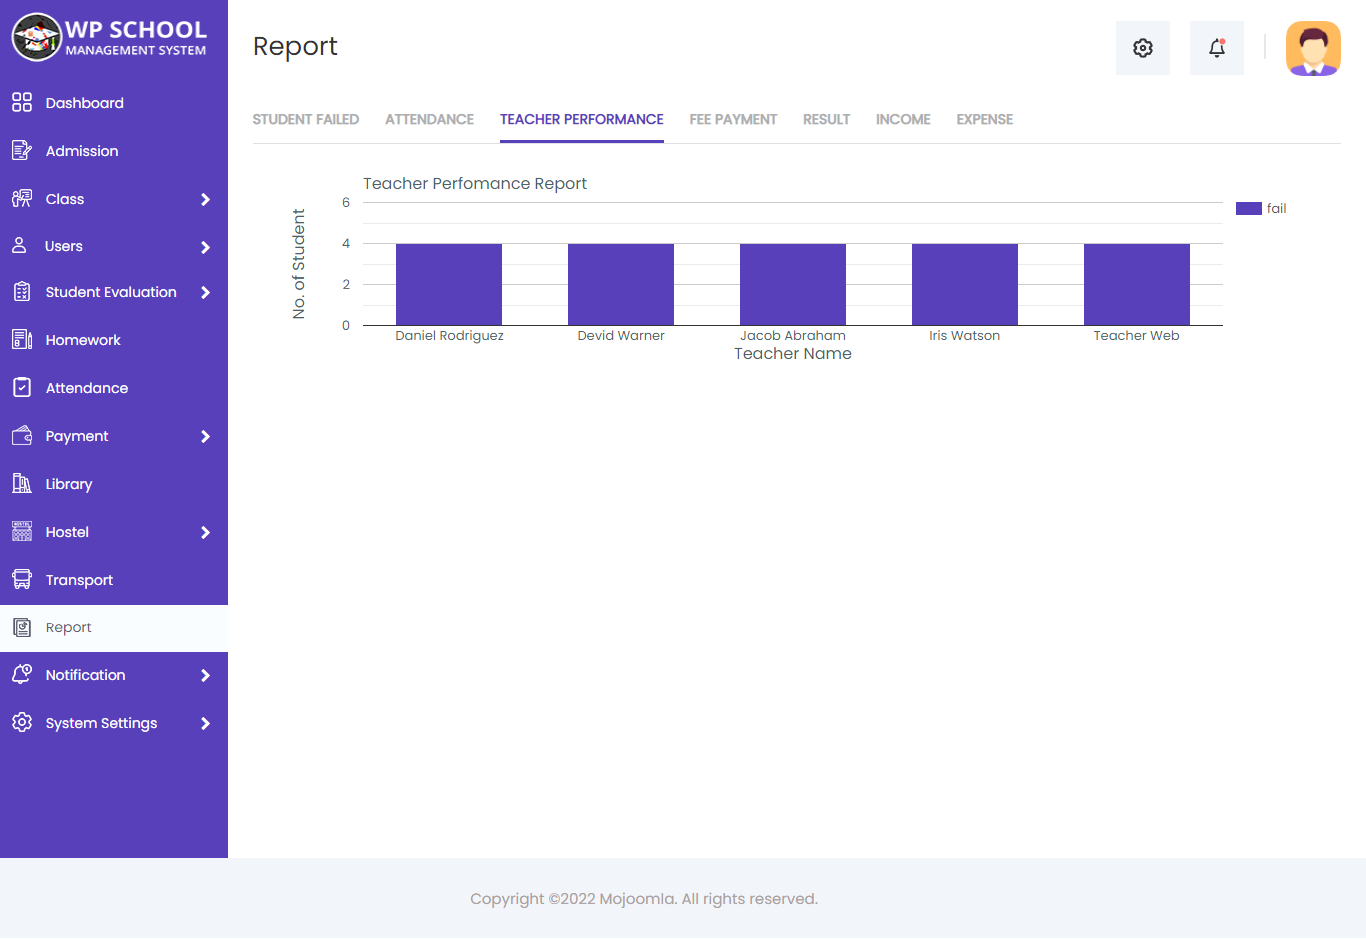Open the Fee Payment tab
The image size is (1366, 939).
pos(733,119)
